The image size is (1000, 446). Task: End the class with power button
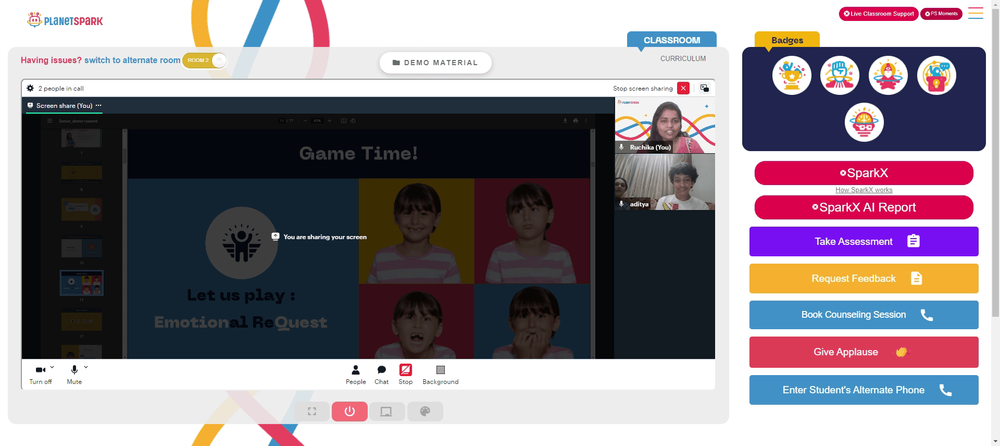click(349, 412)
